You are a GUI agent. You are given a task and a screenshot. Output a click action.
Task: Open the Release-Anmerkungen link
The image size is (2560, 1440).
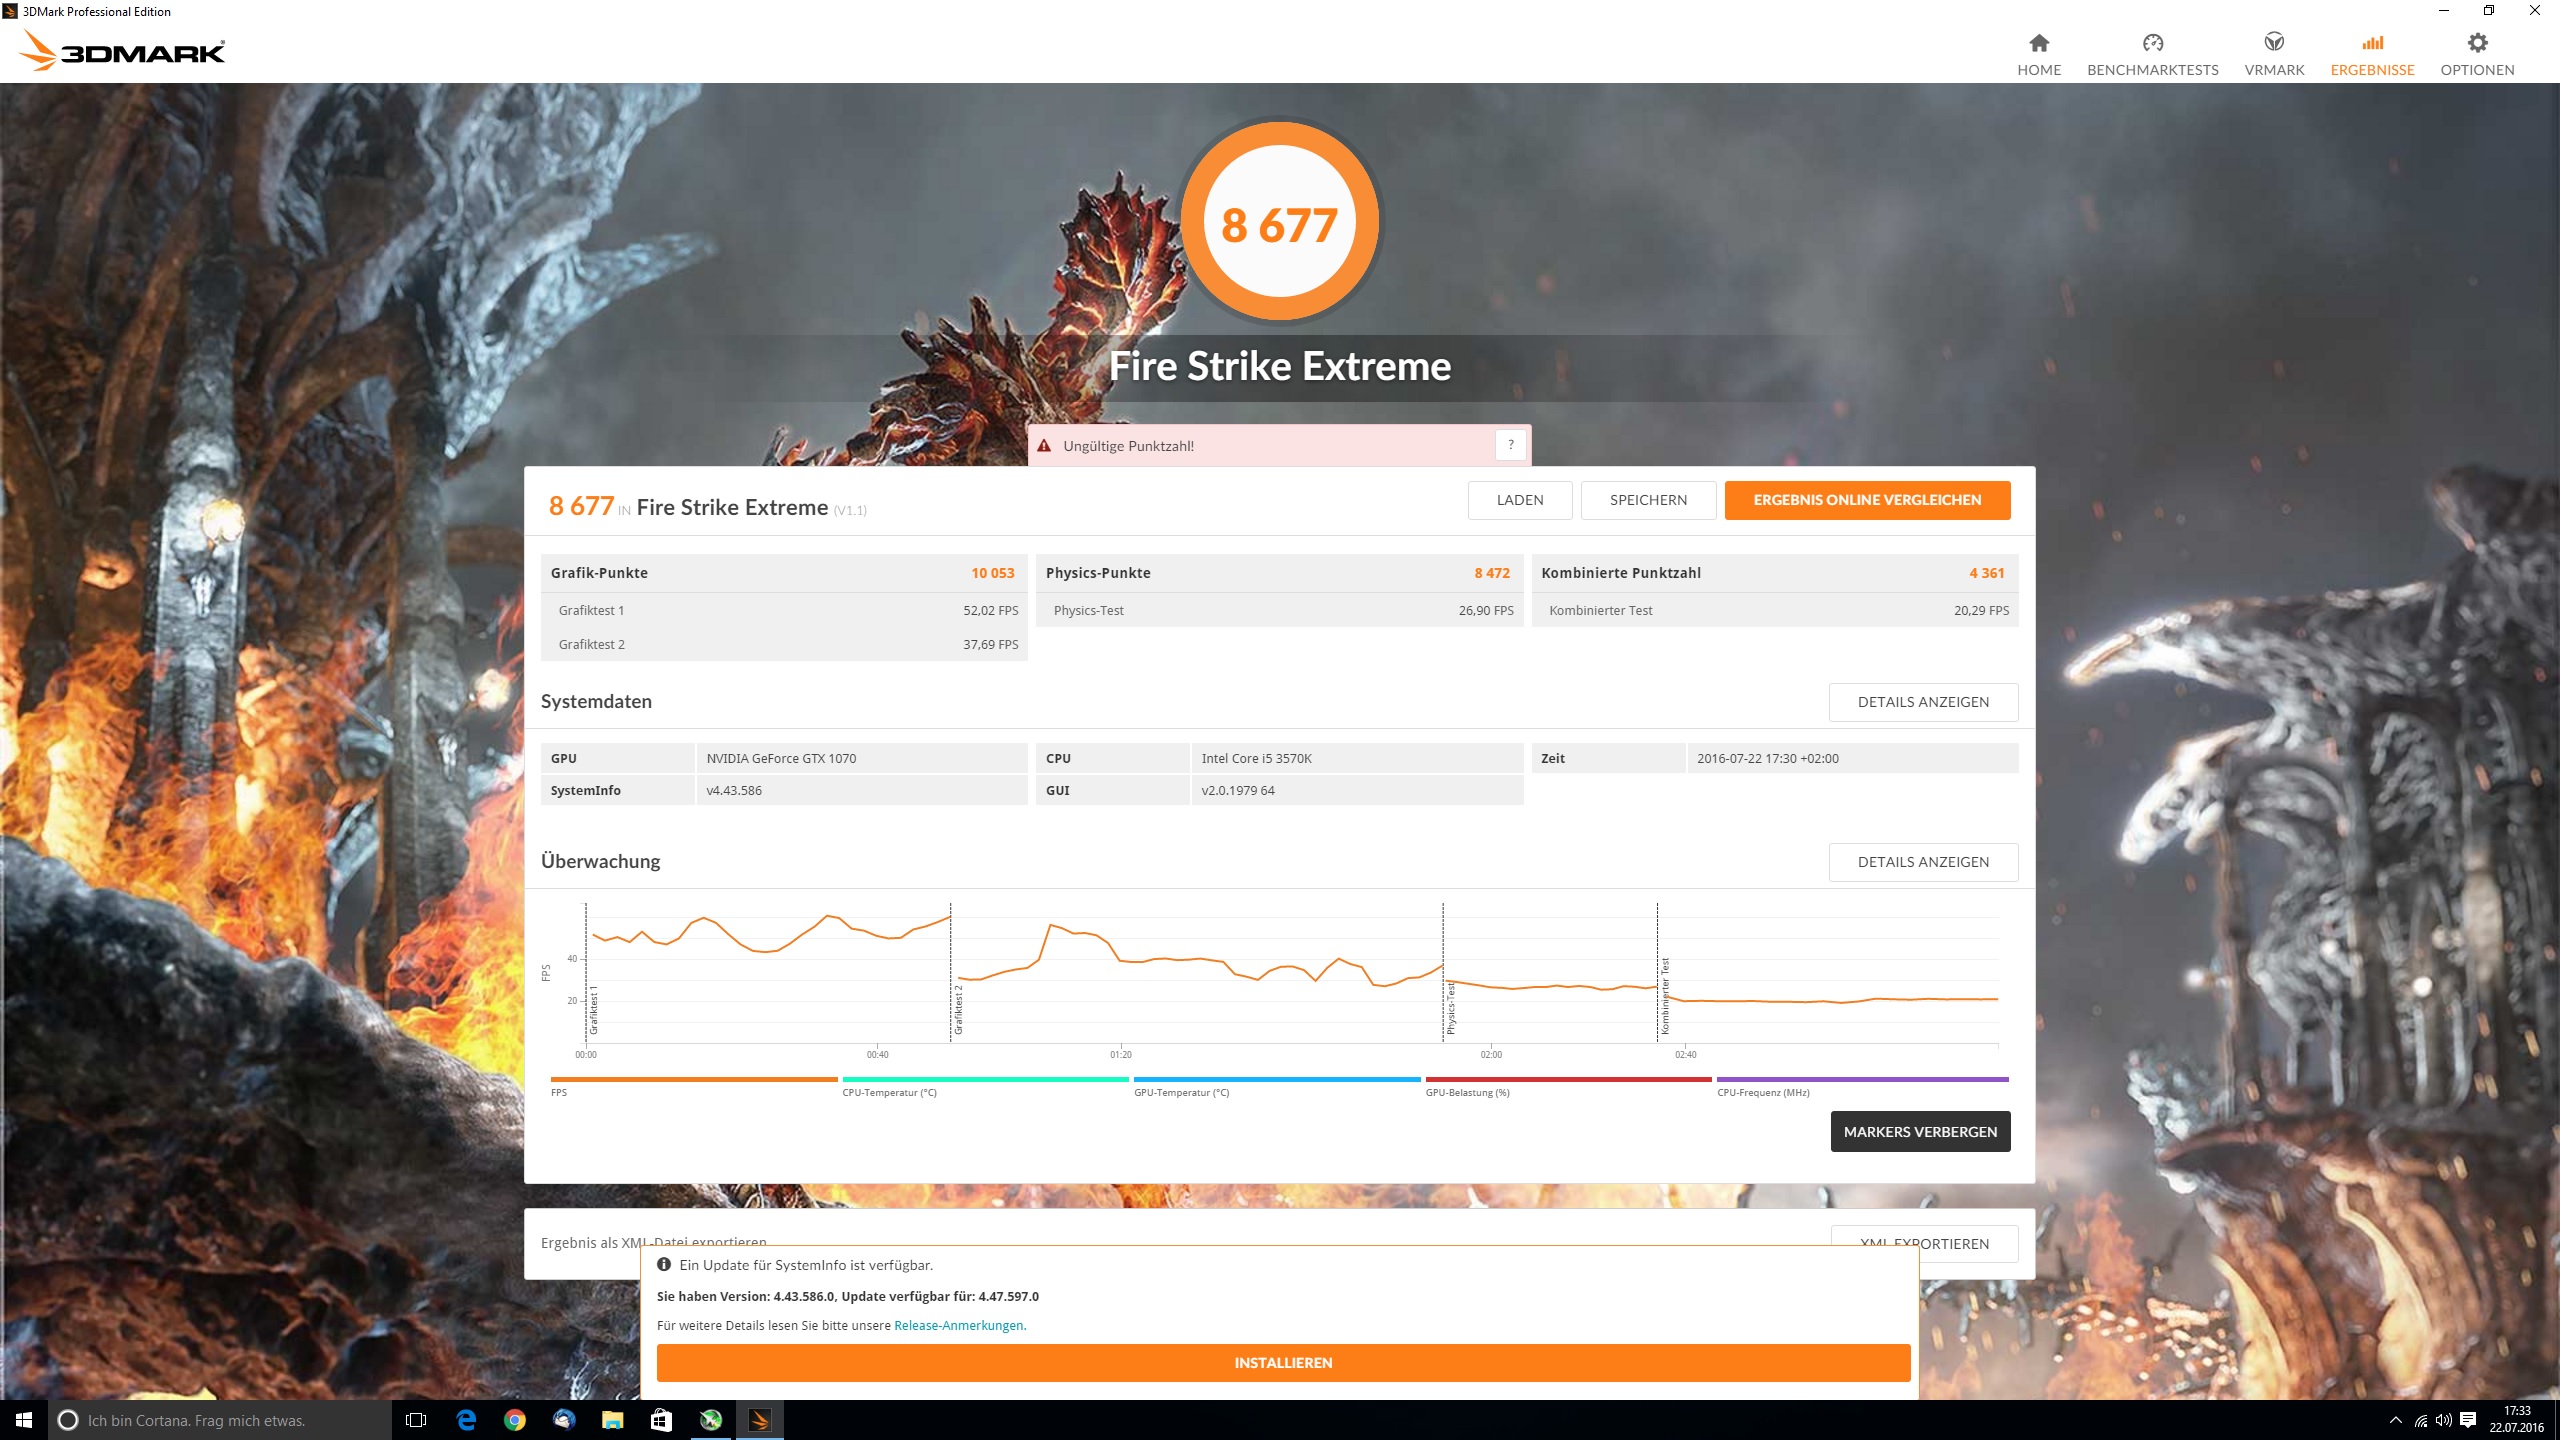click(x=958, y=1325)
